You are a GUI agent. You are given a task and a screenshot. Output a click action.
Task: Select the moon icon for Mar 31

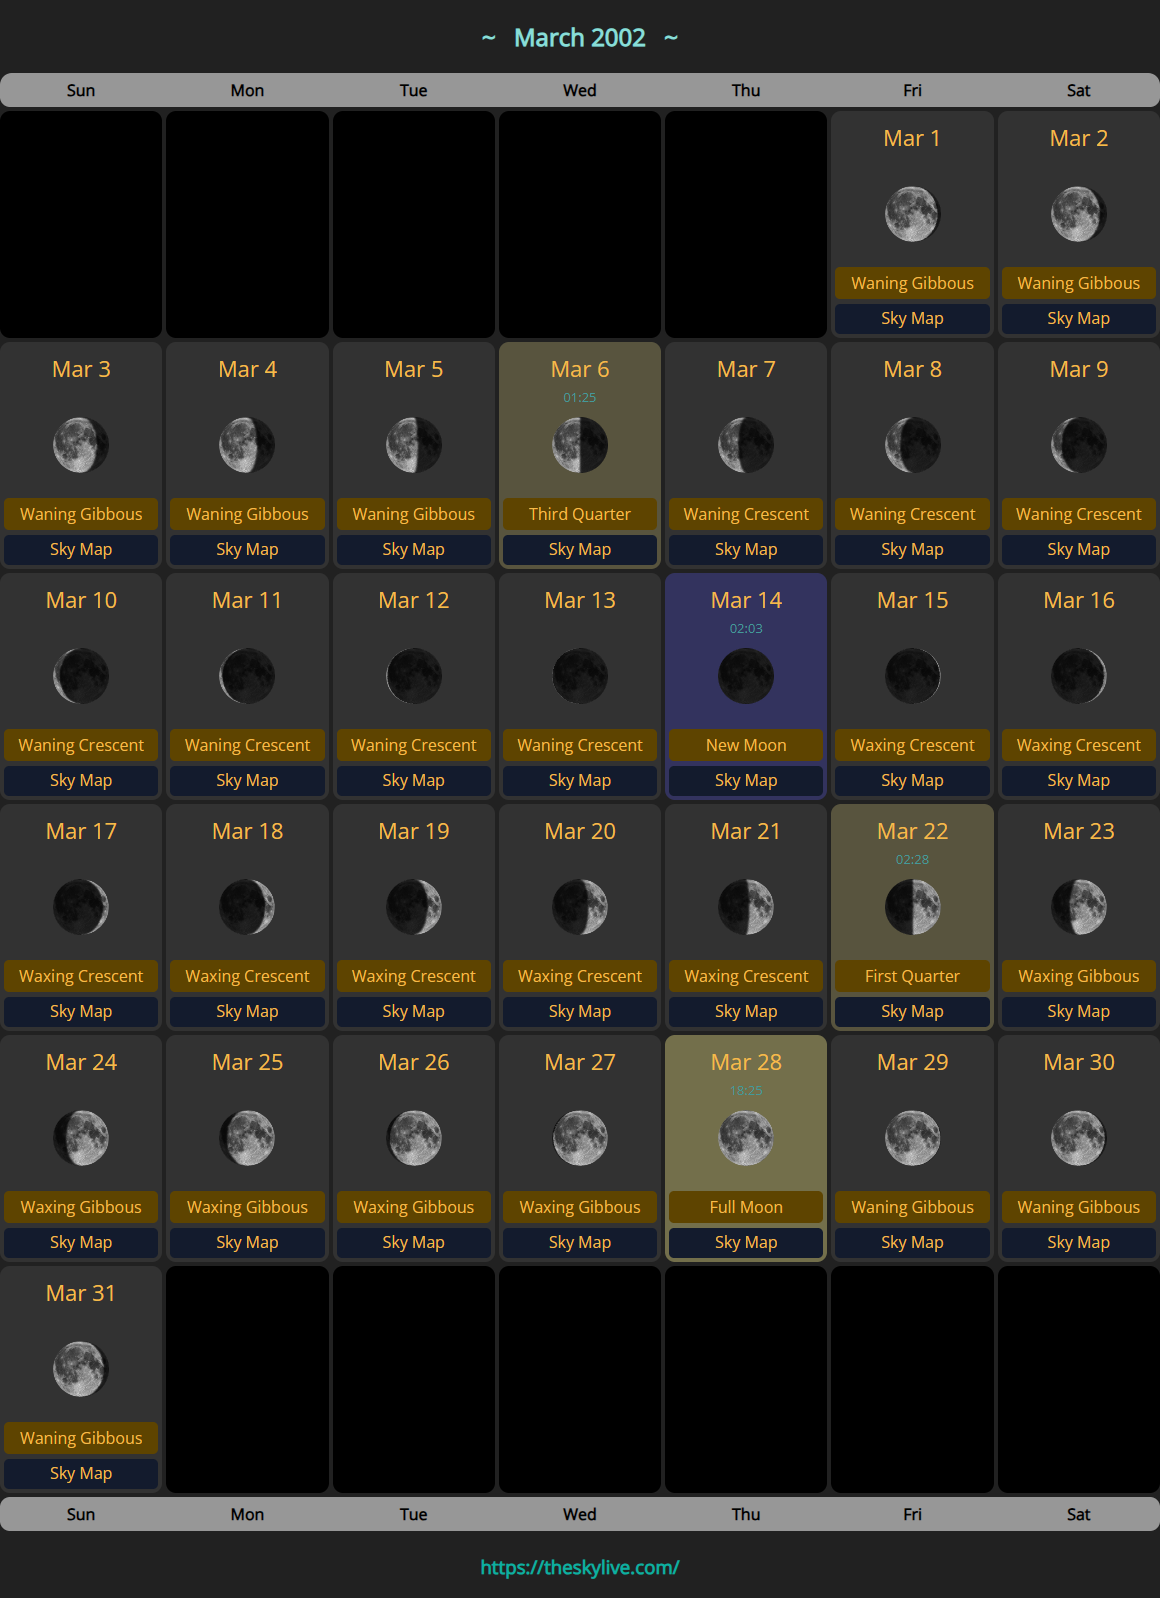click(81, 1369)
